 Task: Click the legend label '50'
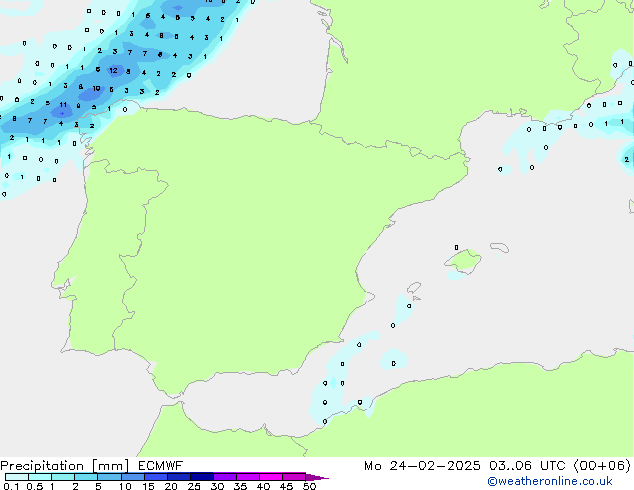pos(309,486)
